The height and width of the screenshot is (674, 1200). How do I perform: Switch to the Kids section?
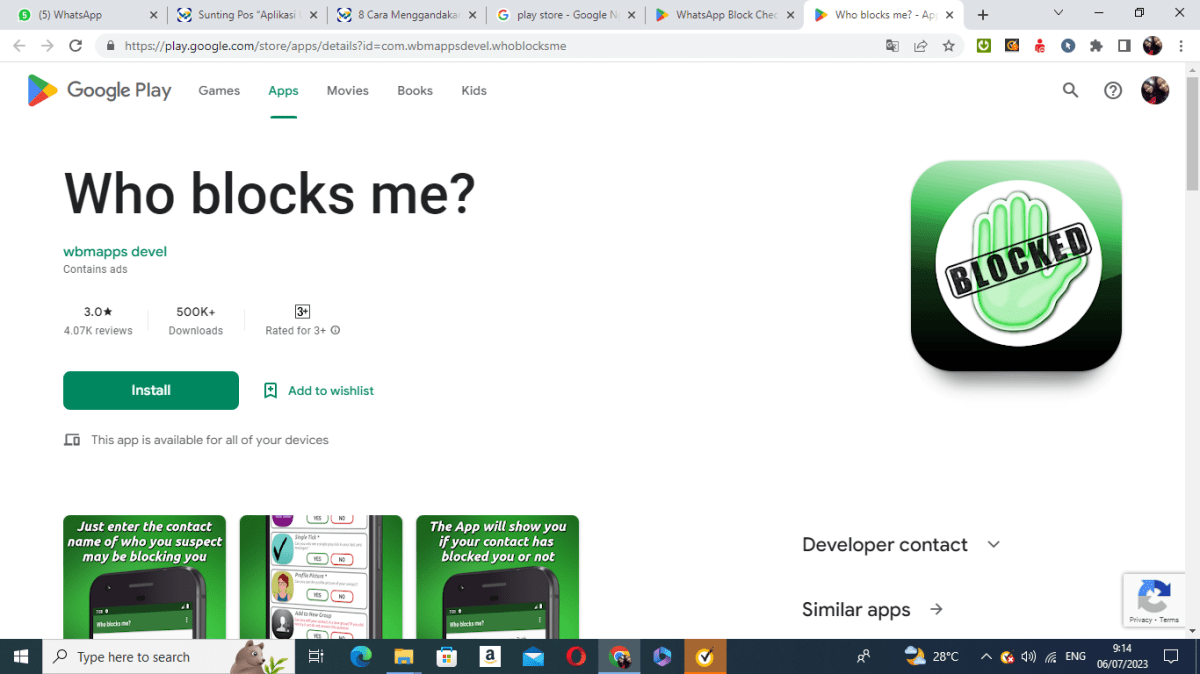(474, 90)
